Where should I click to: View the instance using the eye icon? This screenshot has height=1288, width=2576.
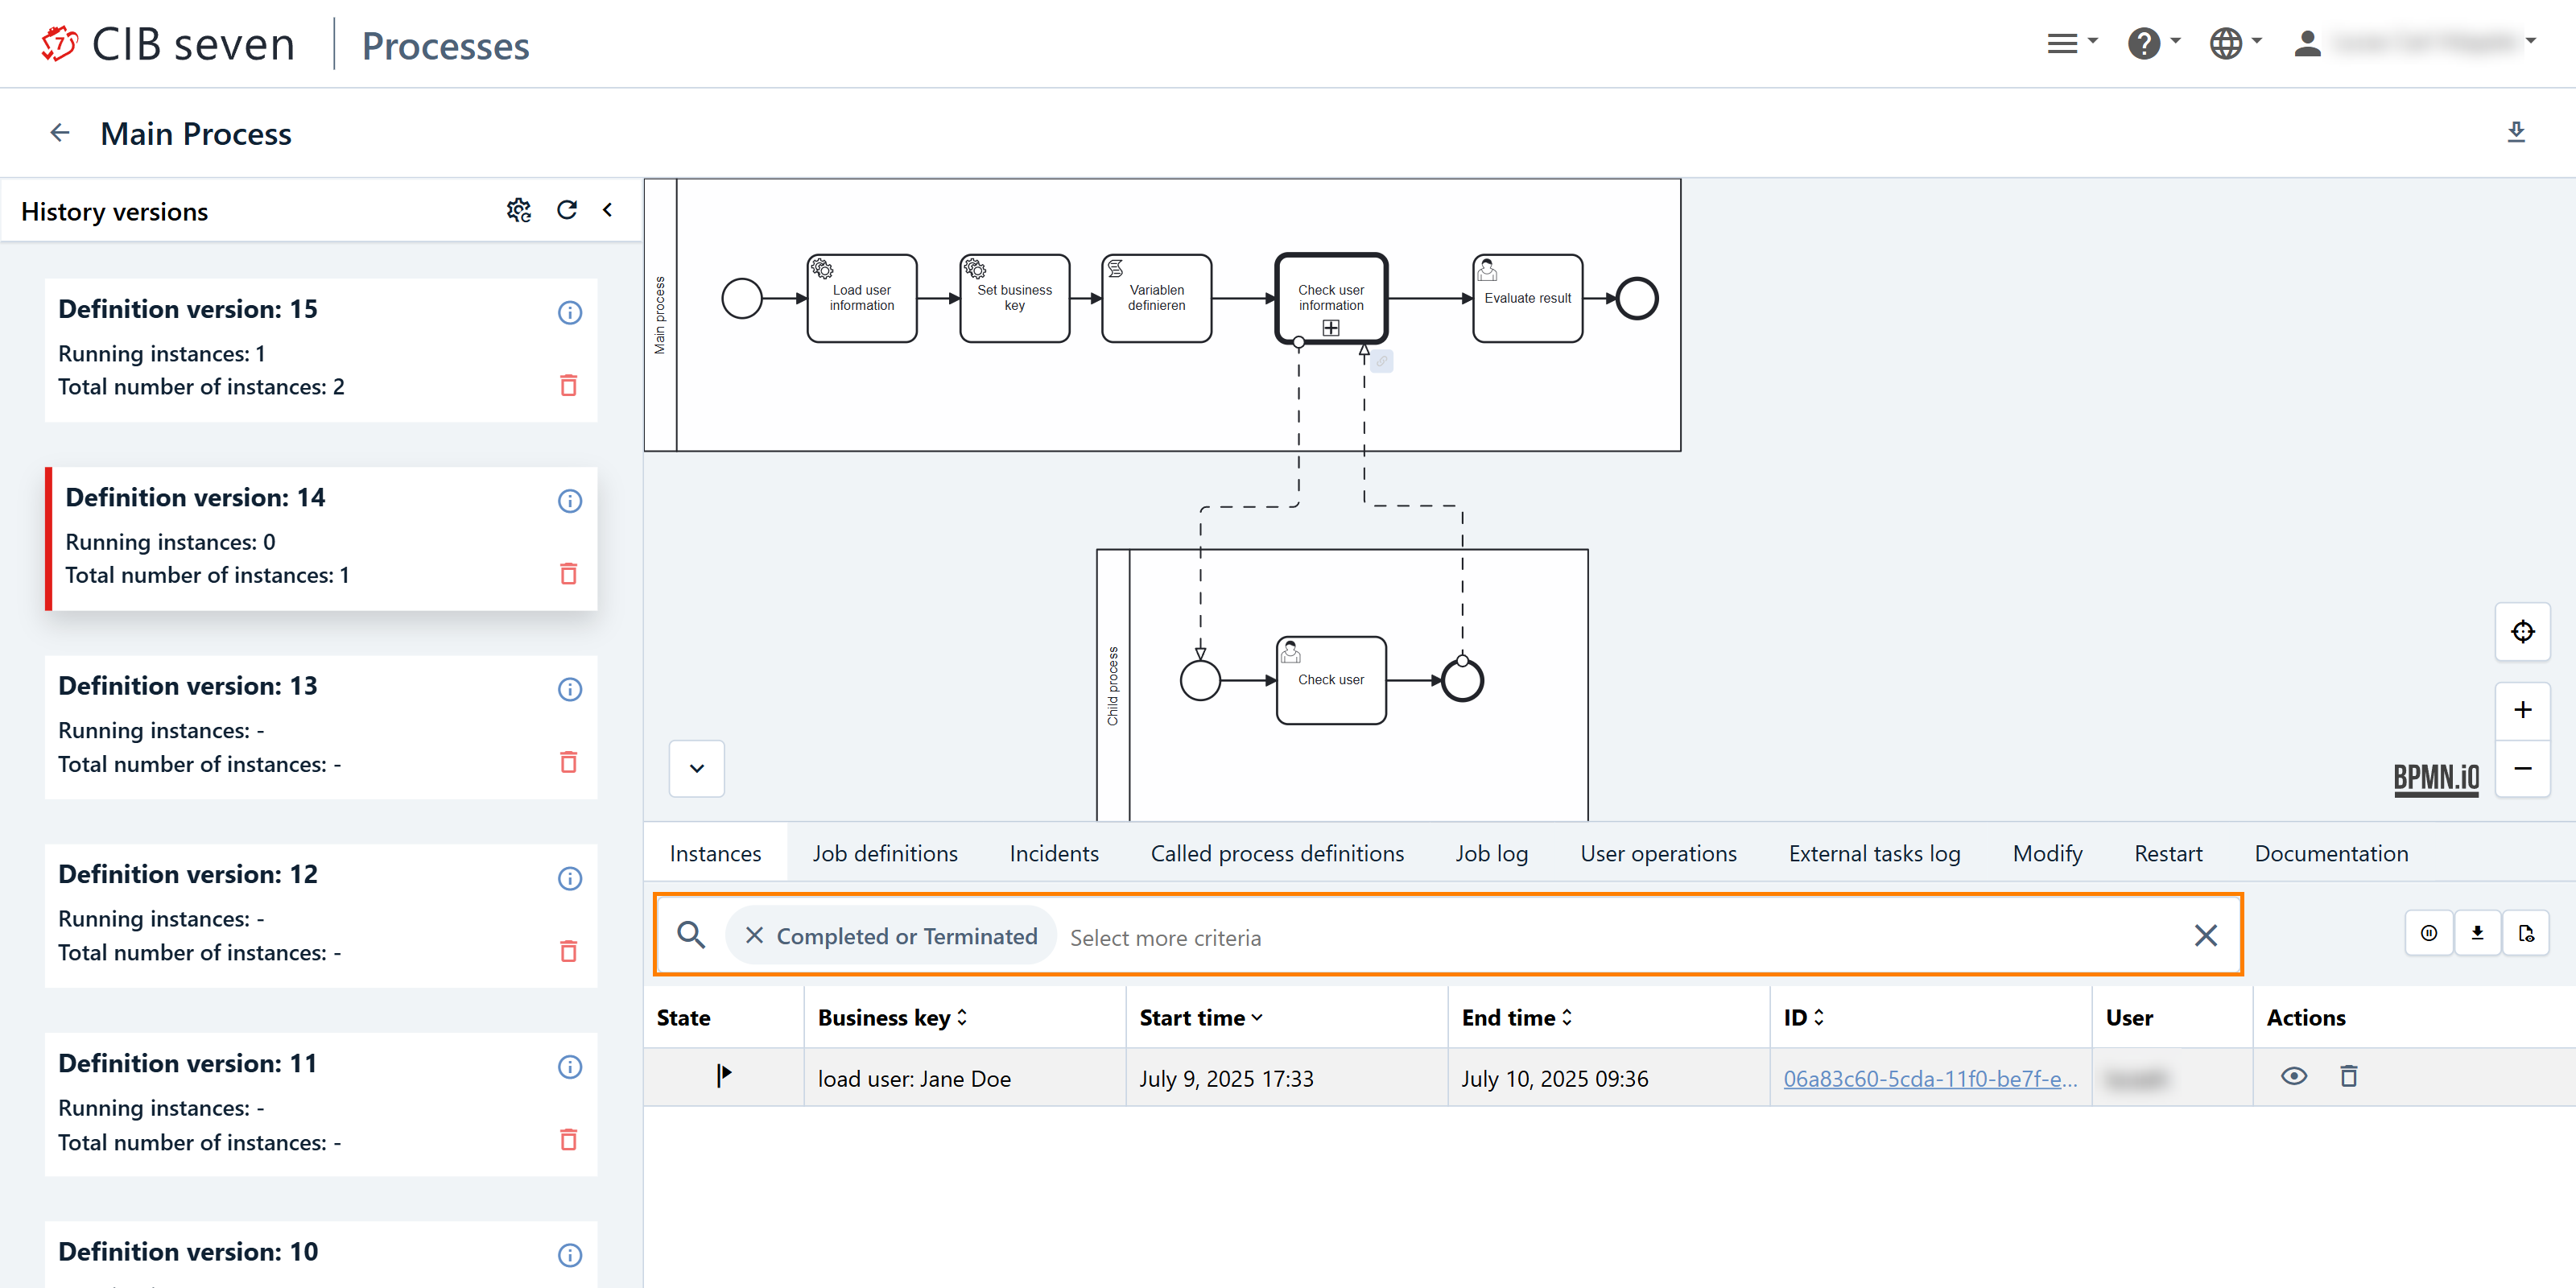pyautogui.click(x=2294, y=1077)
